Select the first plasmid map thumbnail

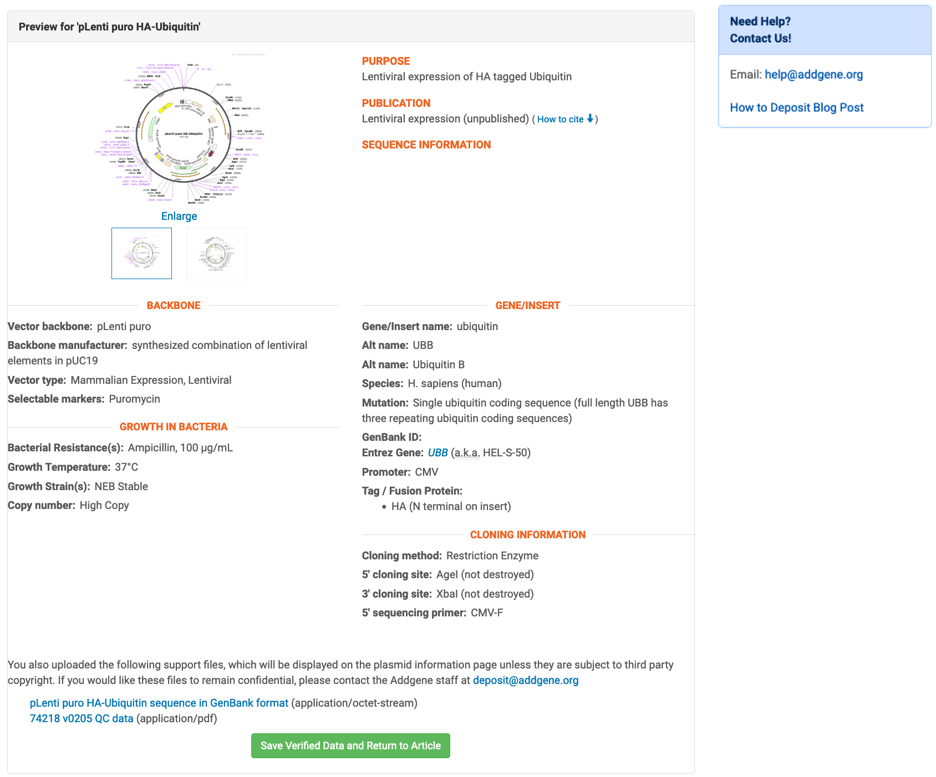click(141, 253)
